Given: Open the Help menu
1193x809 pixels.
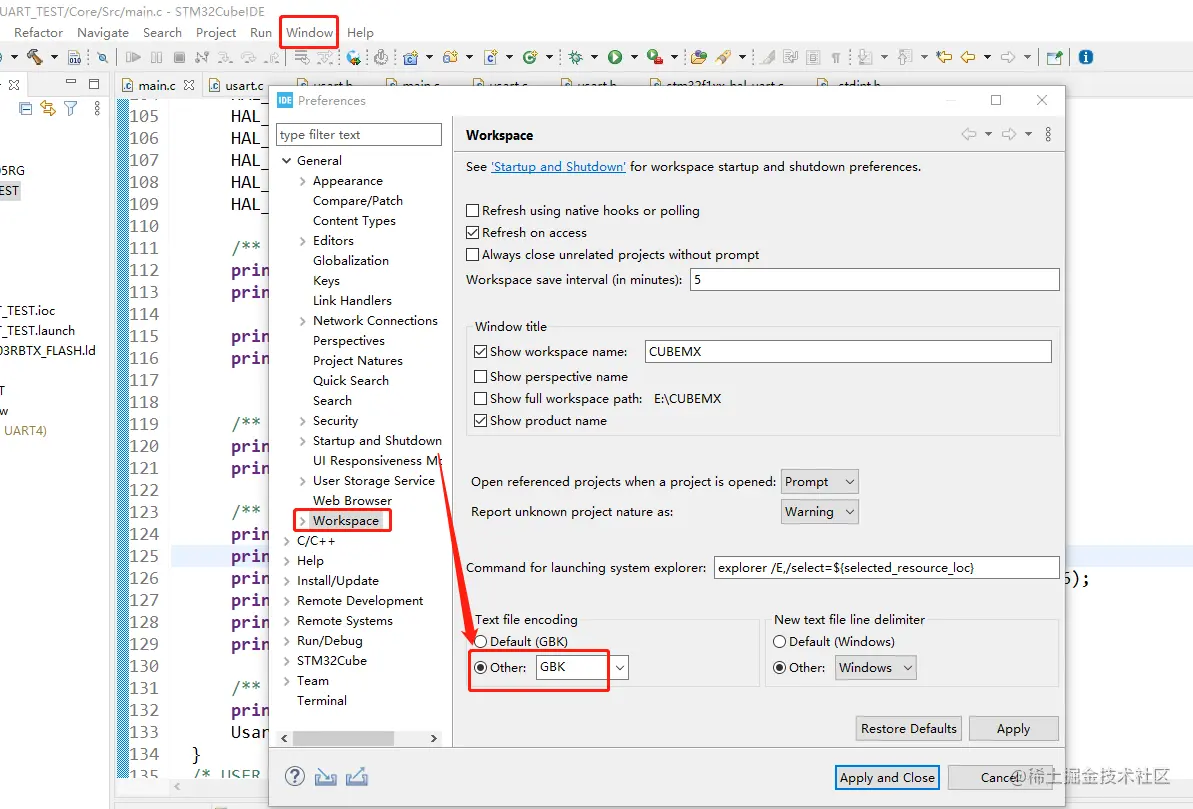Looking at the screenshot, I should coord(360,33).
